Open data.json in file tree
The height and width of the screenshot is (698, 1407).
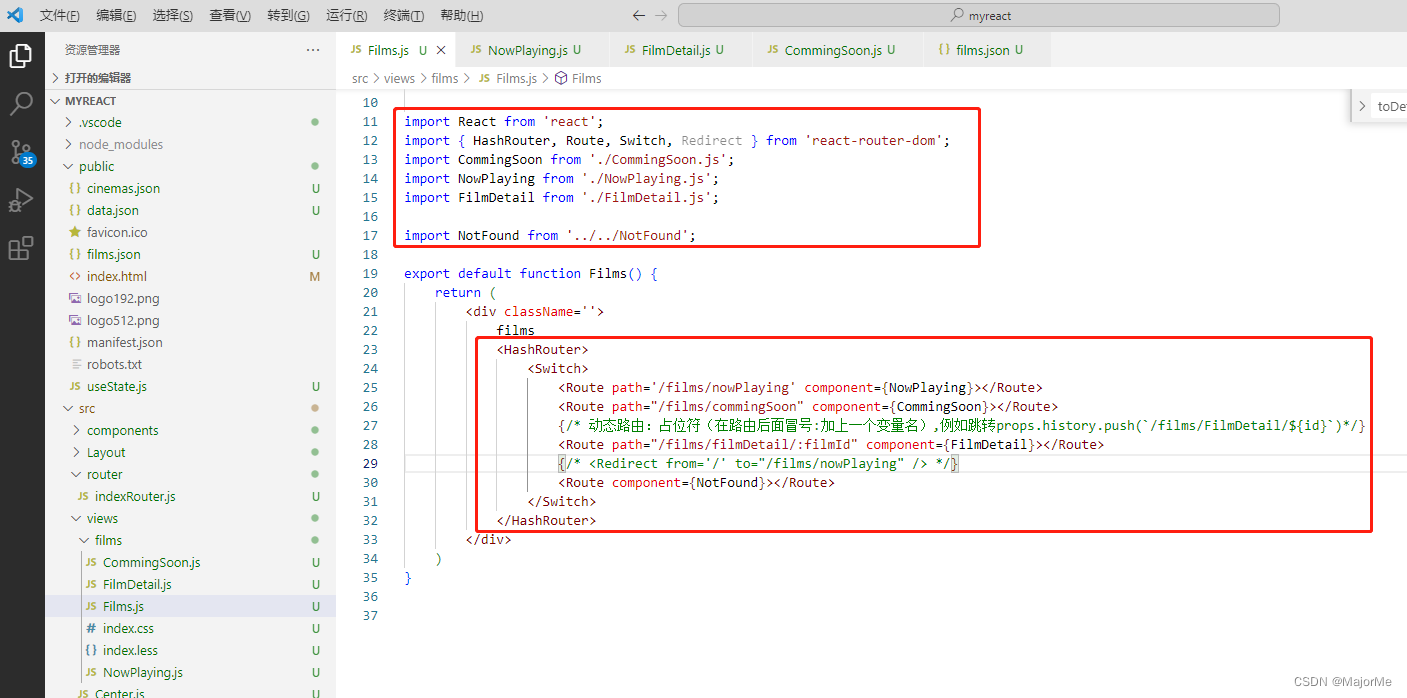[x=190, y=210]
